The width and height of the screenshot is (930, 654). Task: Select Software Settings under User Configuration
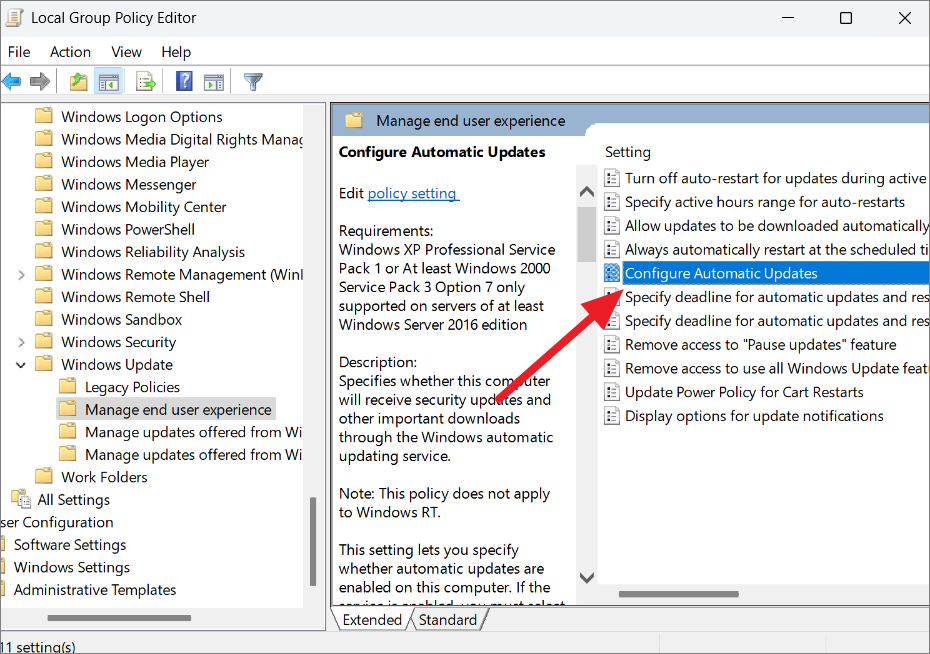(70, 545)
